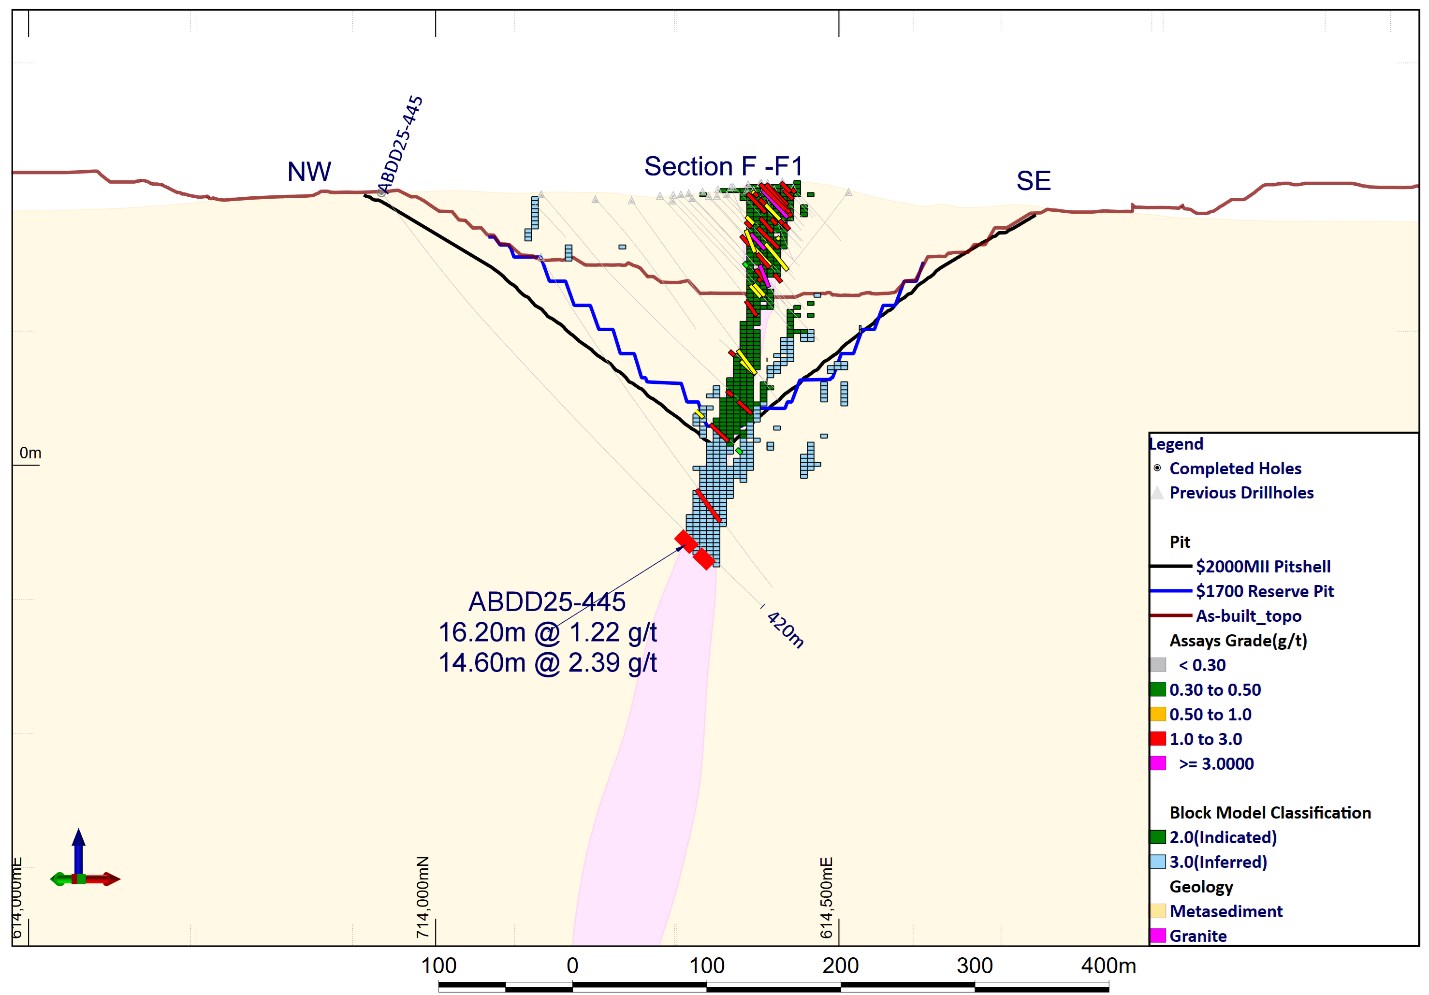Click the Completed Holes legend symbol
The width and height of the screenshot is (1429, 995).
(x=1157, y=468)
